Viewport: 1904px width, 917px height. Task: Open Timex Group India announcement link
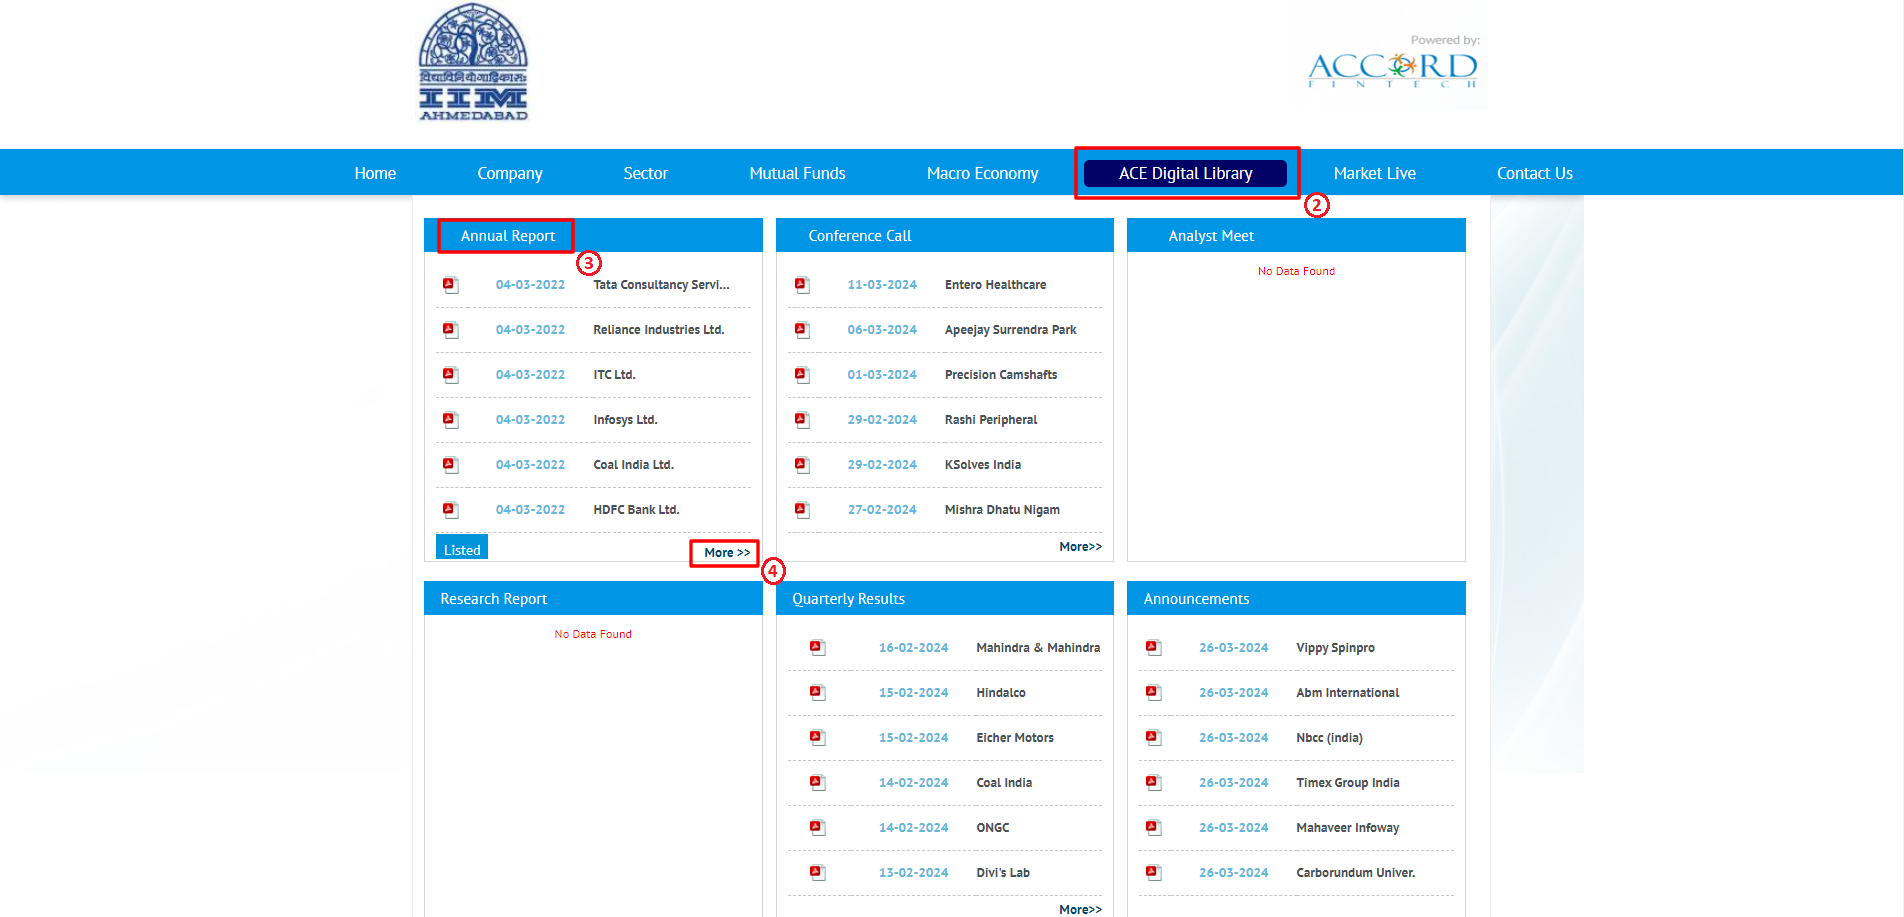[x=1348, y=783]
